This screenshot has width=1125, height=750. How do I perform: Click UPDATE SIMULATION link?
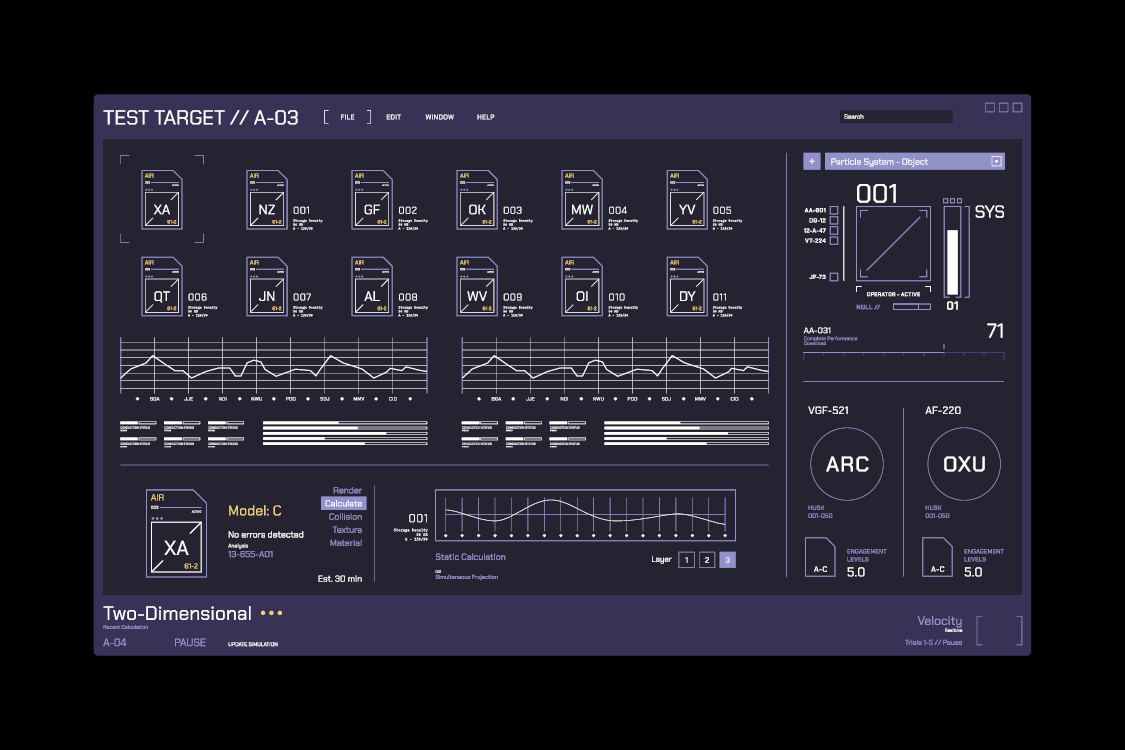(x=253, y=644)
